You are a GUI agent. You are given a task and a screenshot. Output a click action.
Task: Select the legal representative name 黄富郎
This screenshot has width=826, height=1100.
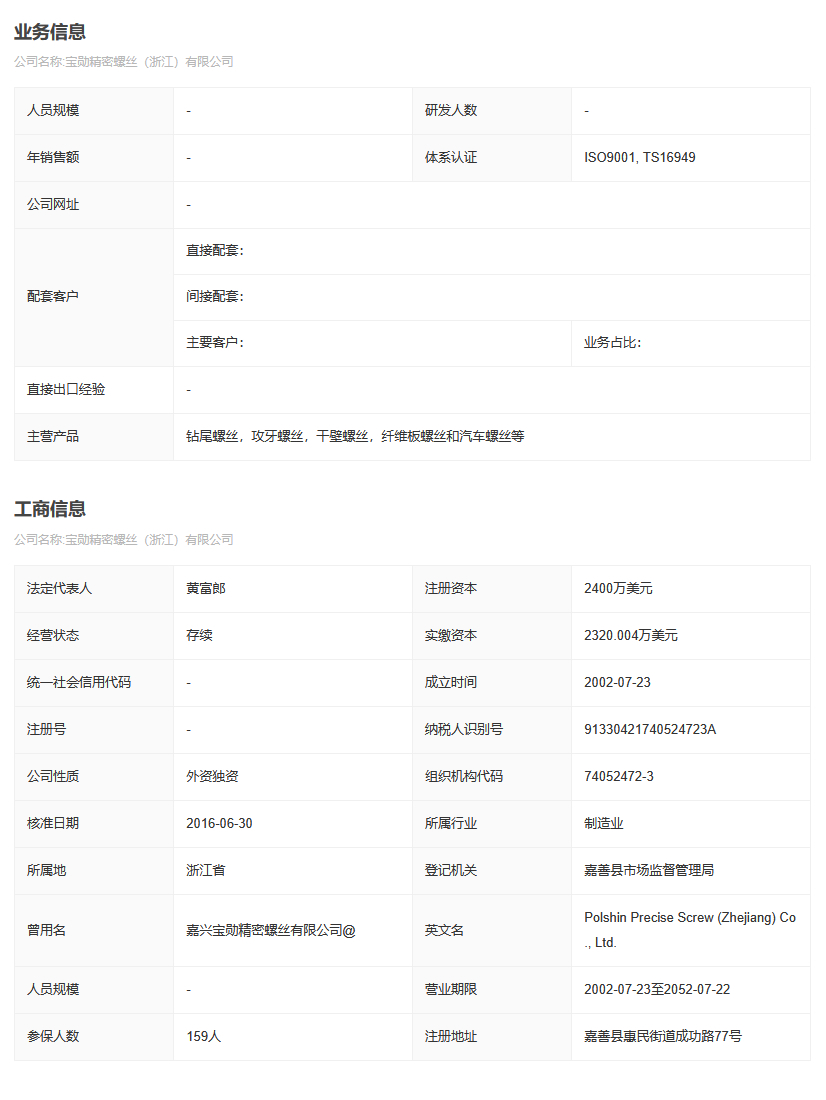(x=206, y=589)
